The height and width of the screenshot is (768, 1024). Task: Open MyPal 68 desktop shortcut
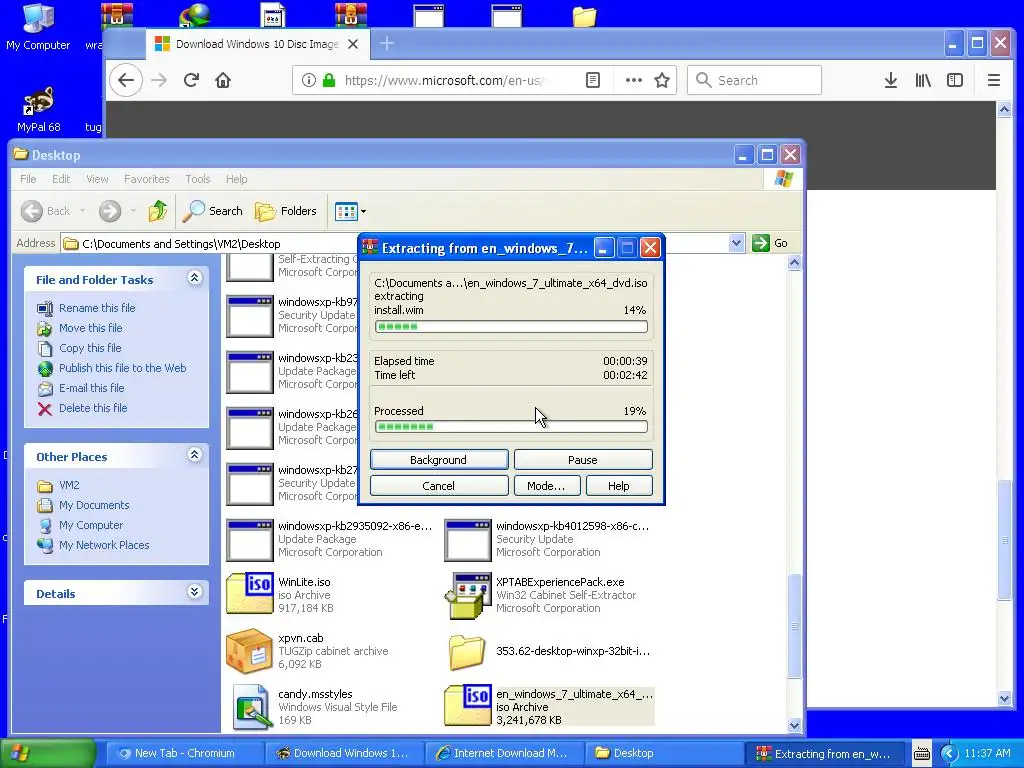tap(39, 110)
